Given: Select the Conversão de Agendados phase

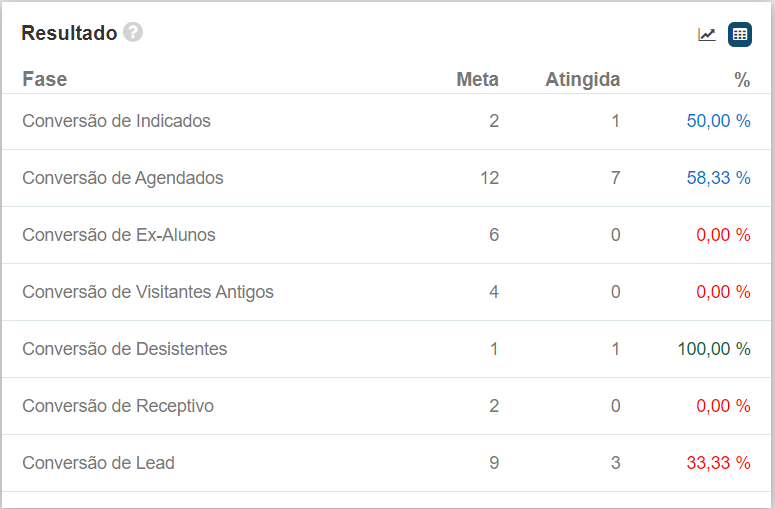Looking at the screenshot, I should click(123, 178).
